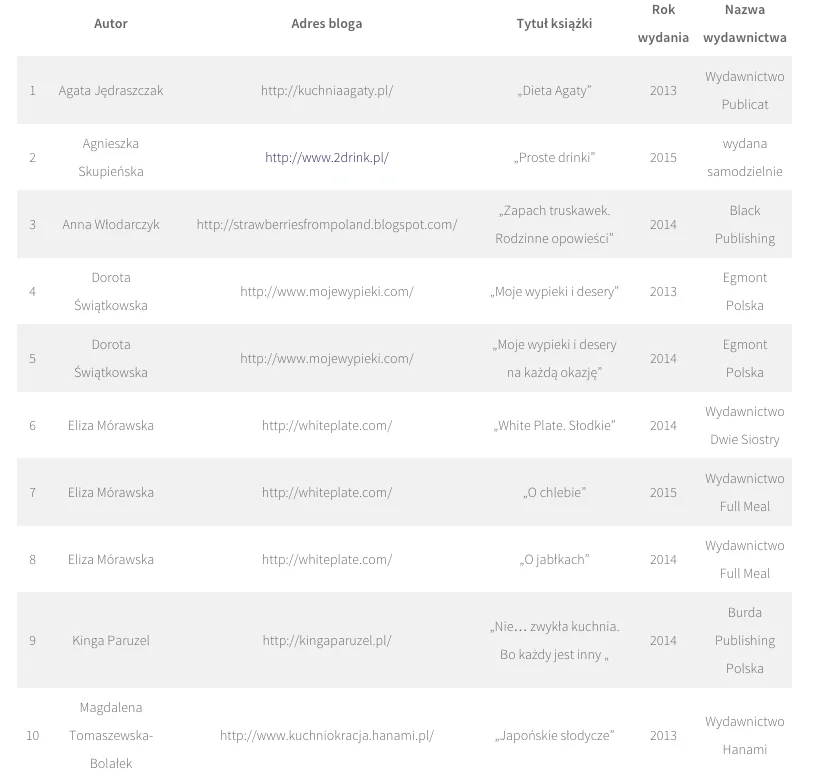
Task: Click the Nazwa wydawnictwa column header
Action: coord(745,23)
